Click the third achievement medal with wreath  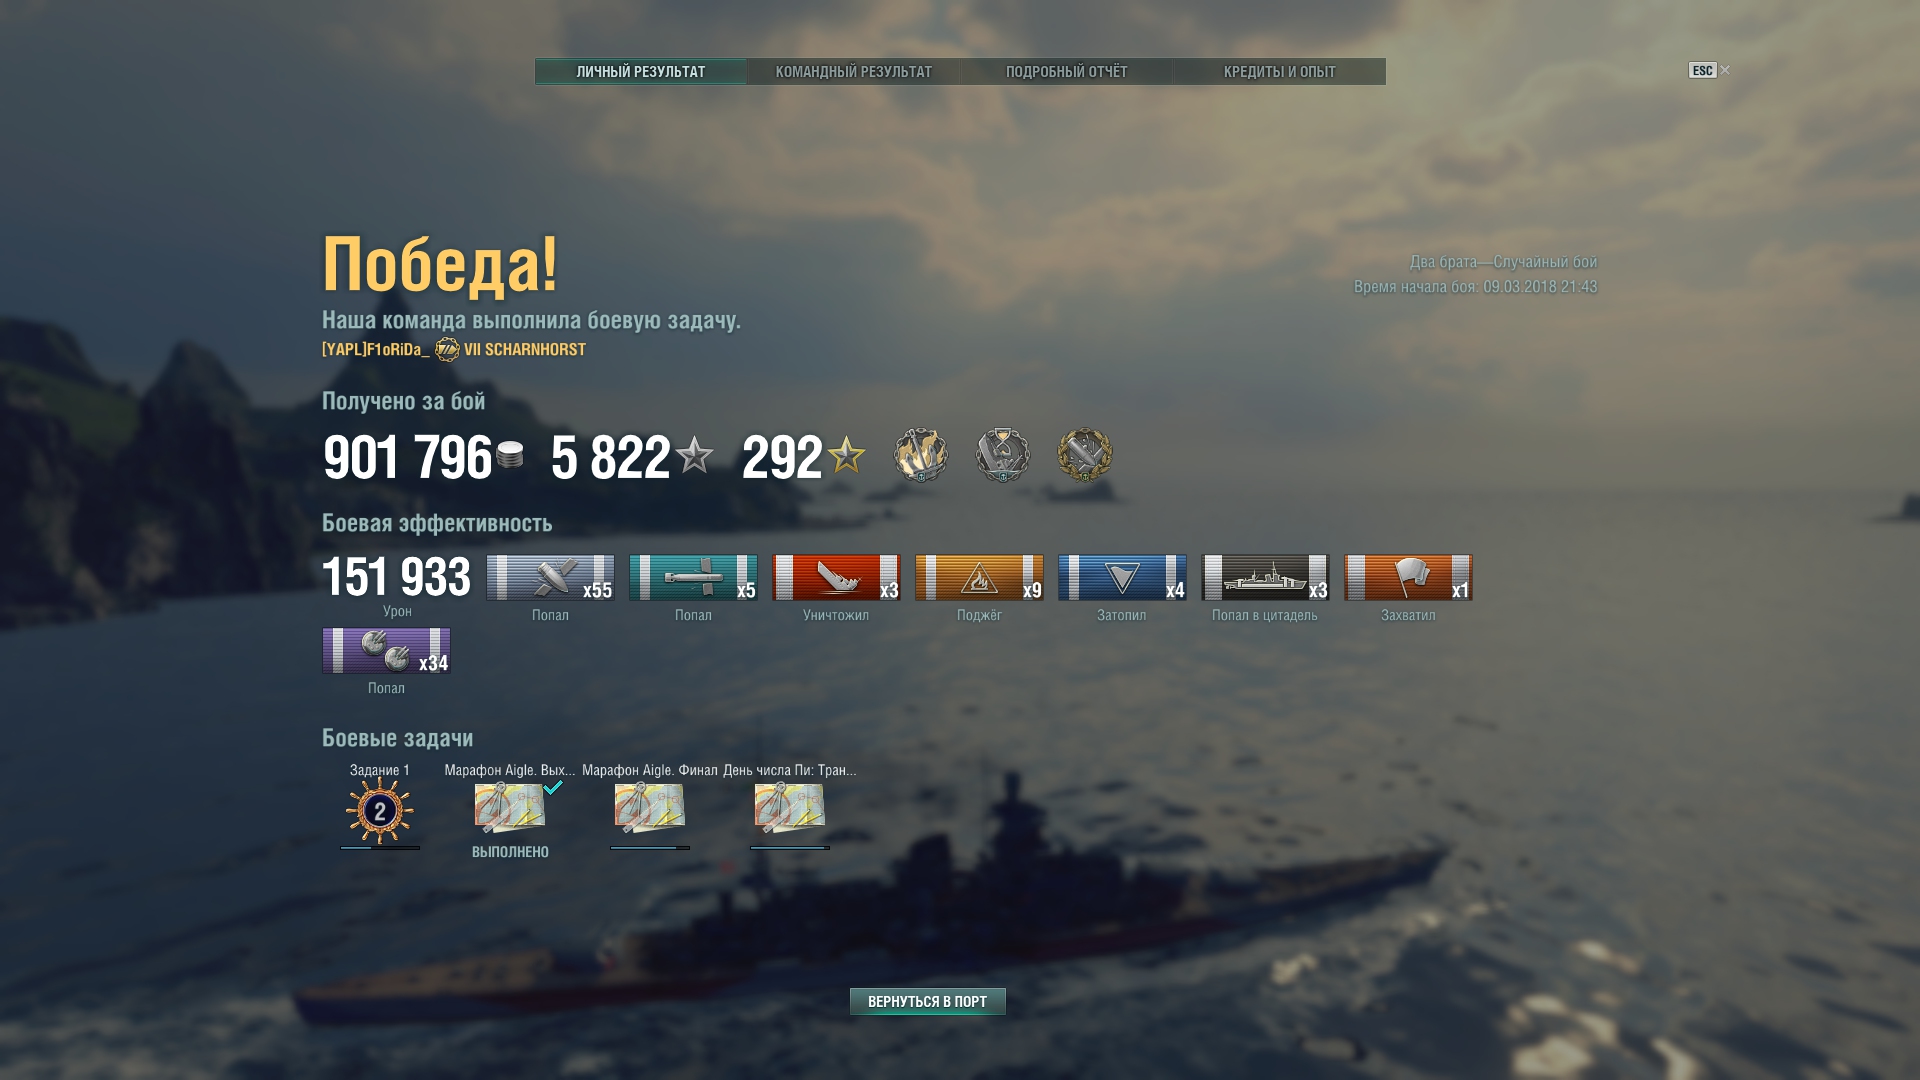coord(1085,455)
